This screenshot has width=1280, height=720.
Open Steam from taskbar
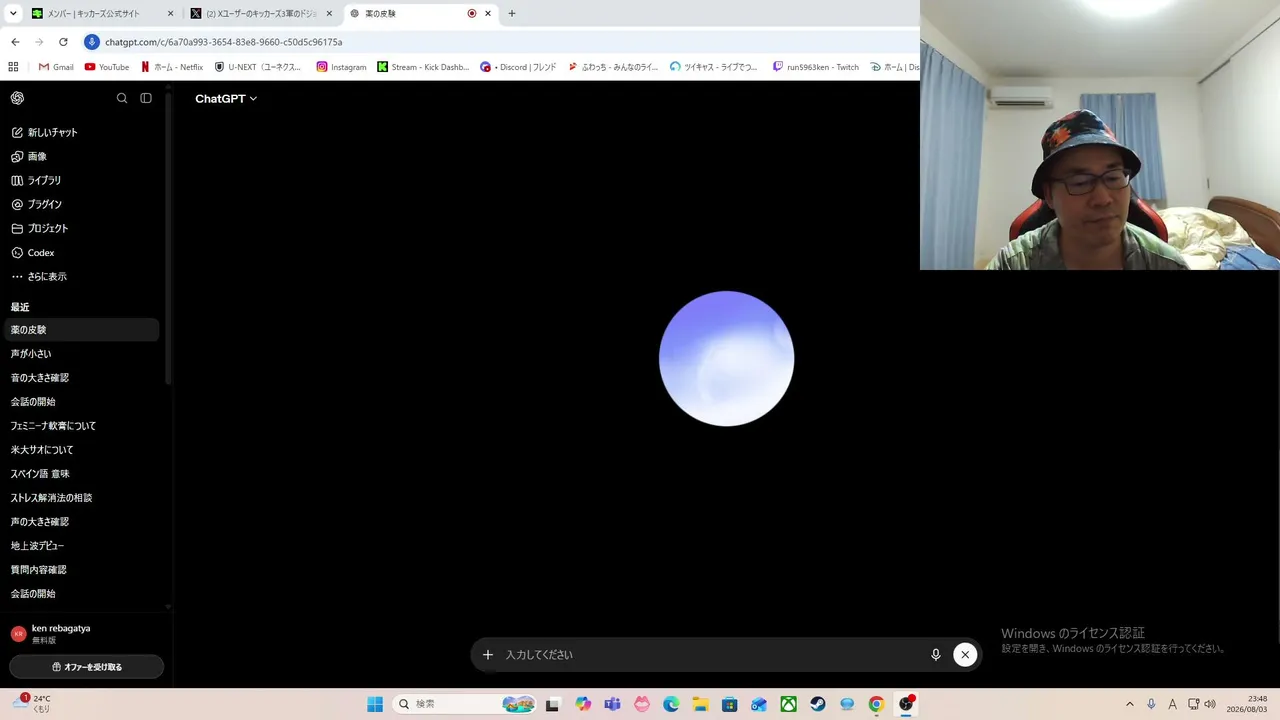pyautogui.click(x=818, y=704)
